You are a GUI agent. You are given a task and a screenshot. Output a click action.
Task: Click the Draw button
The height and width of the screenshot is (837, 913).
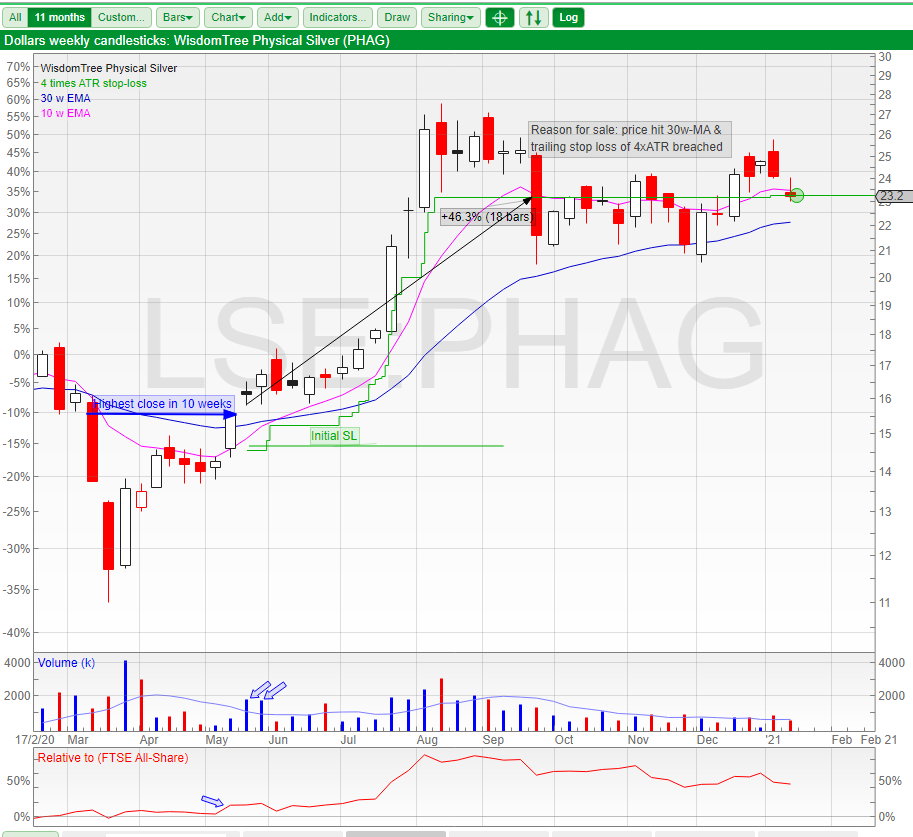pos(397,17)
